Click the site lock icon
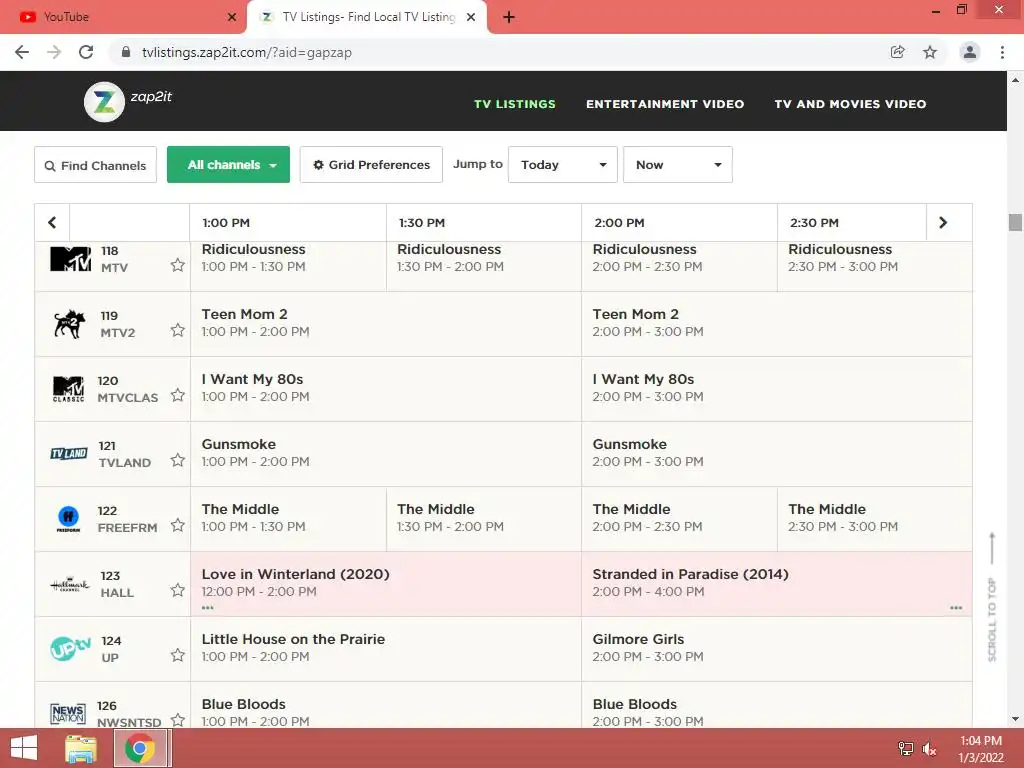 click(126, 52)
